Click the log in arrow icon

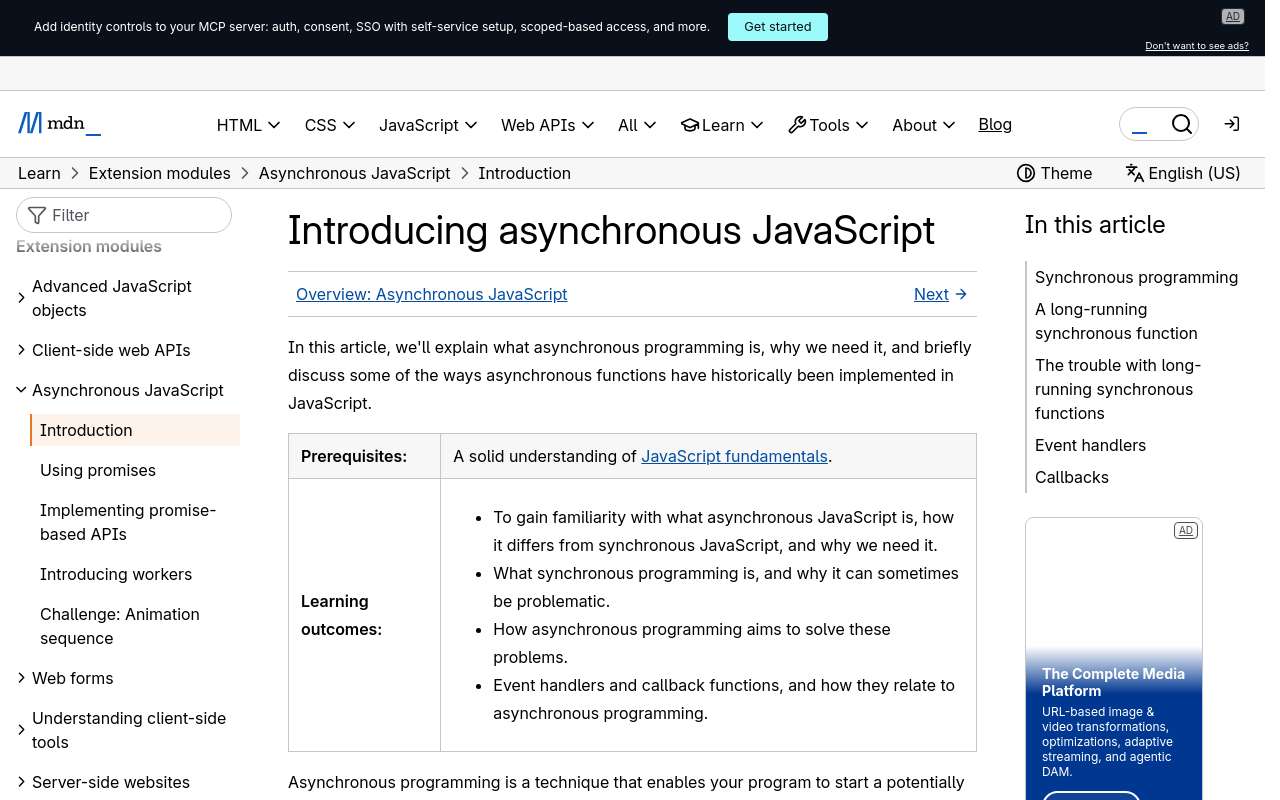click(1232, 124)
